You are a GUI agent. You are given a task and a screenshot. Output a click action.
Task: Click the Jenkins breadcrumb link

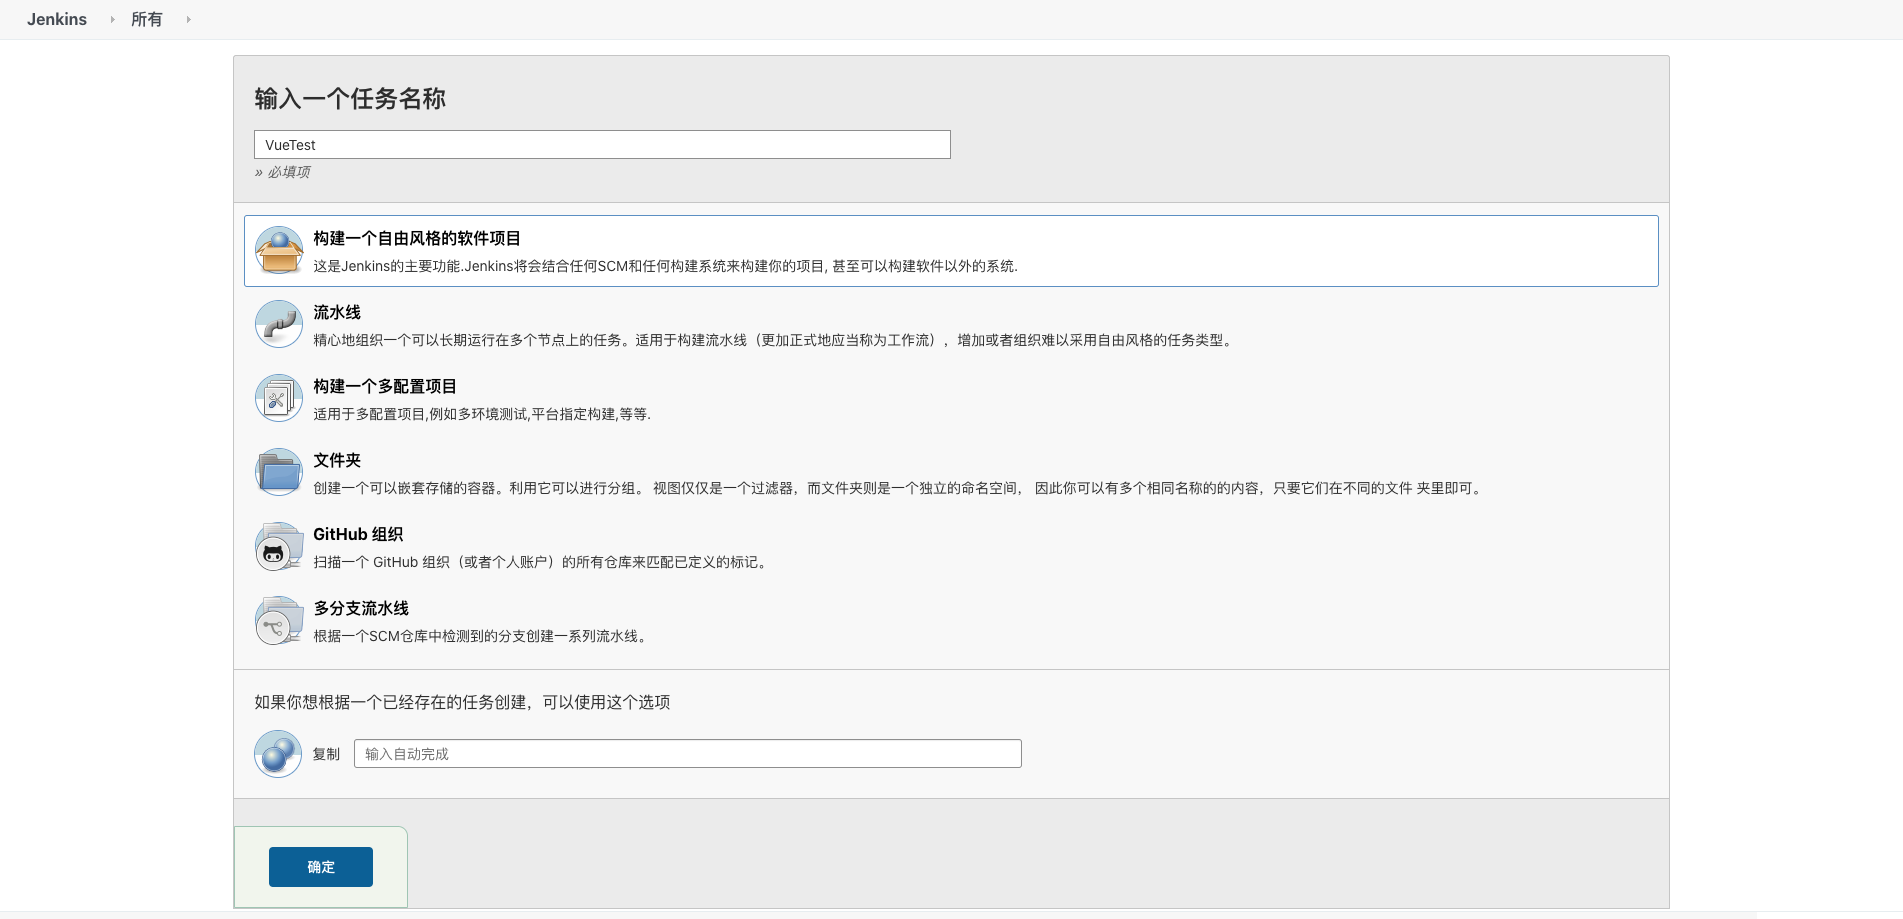(57, 19)
